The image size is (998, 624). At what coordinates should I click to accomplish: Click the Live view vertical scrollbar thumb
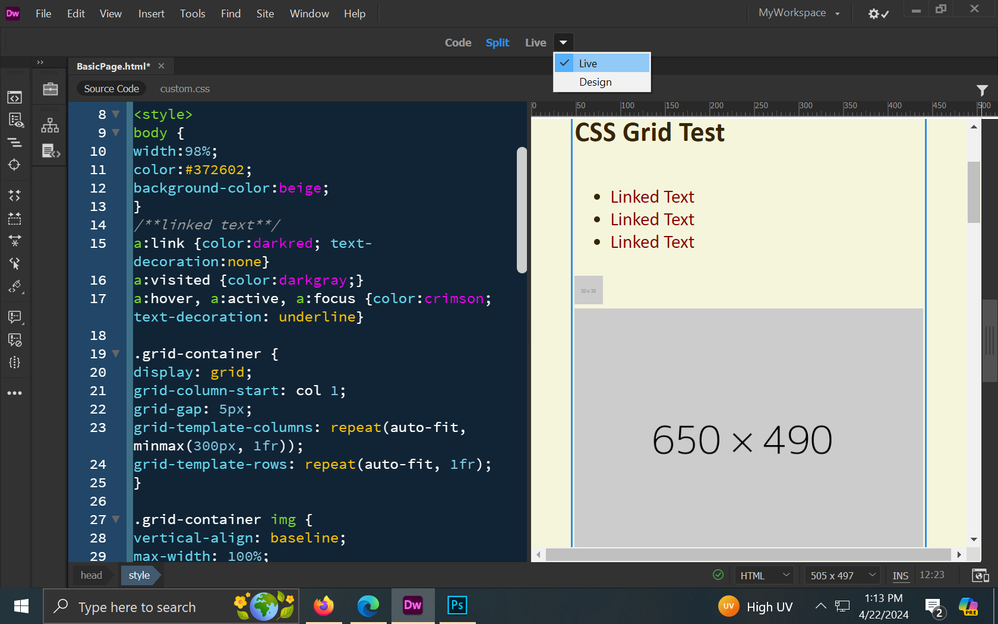click(x=974, y=192)
